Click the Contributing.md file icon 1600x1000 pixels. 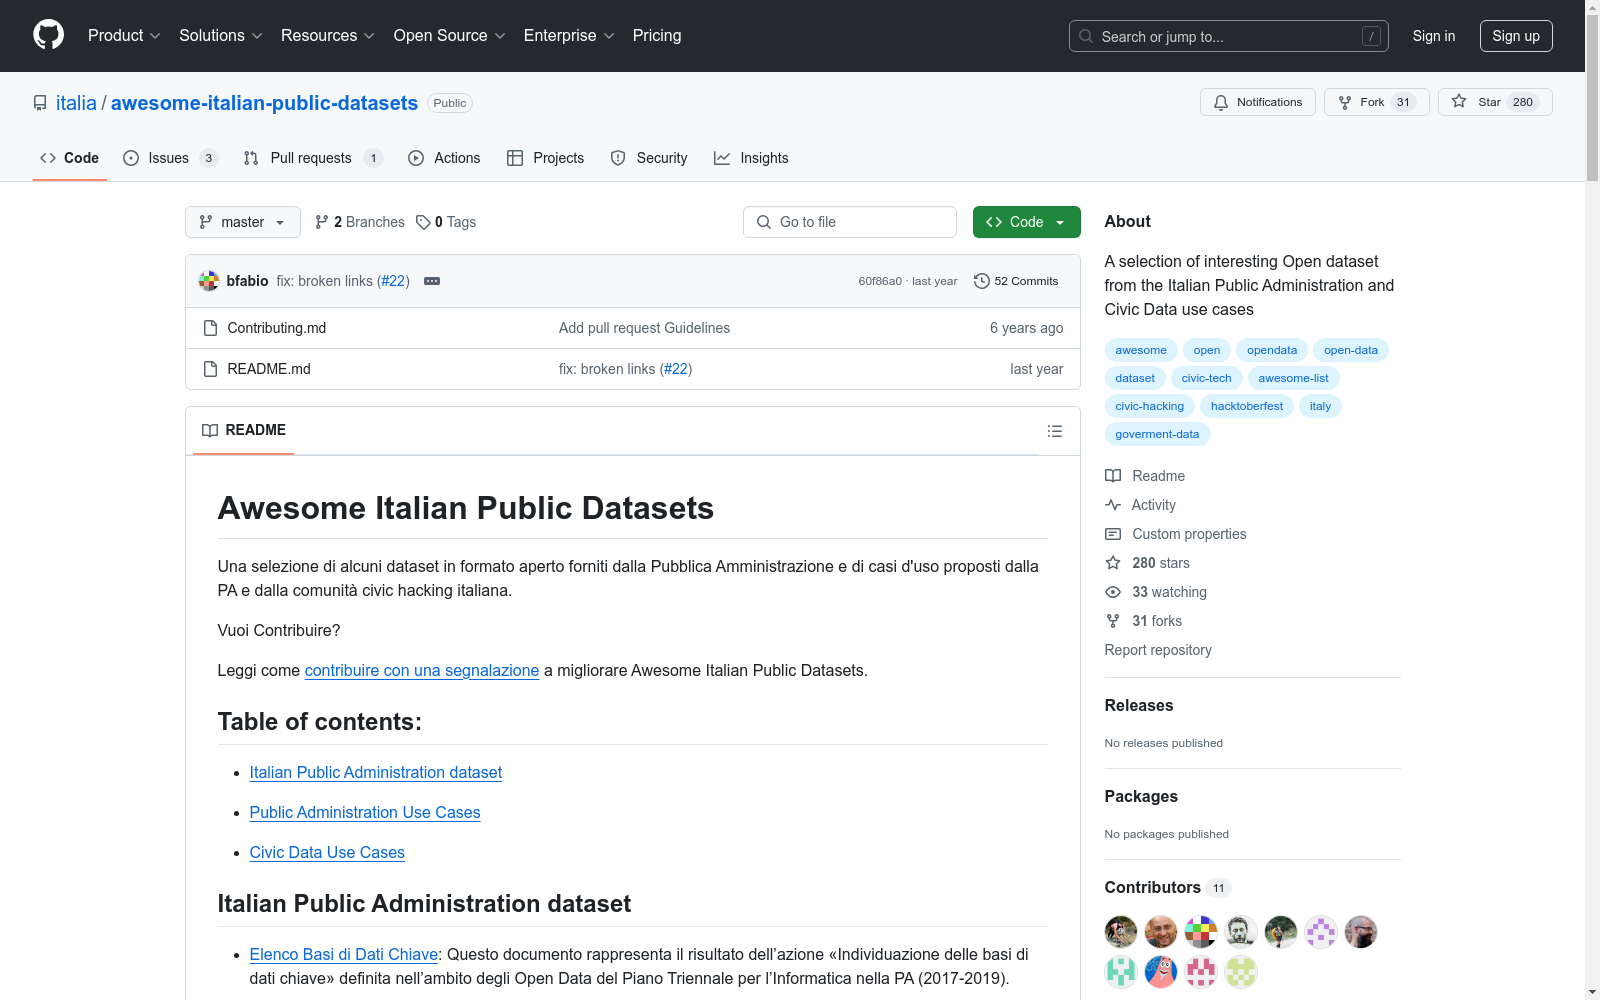tap(210, 328)
